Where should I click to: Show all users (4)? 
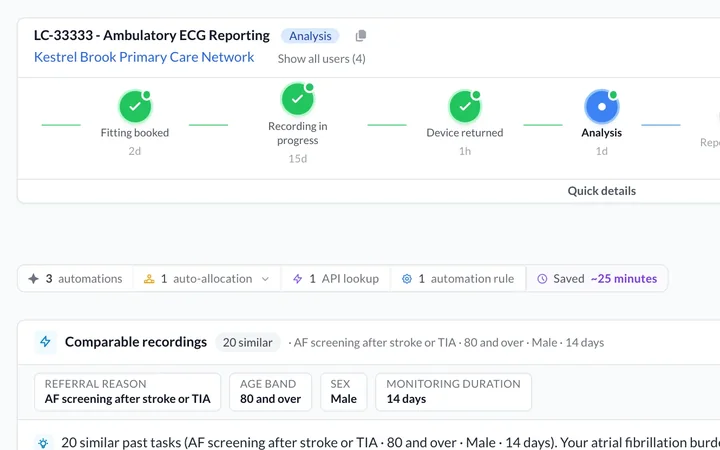pos(321,59)
